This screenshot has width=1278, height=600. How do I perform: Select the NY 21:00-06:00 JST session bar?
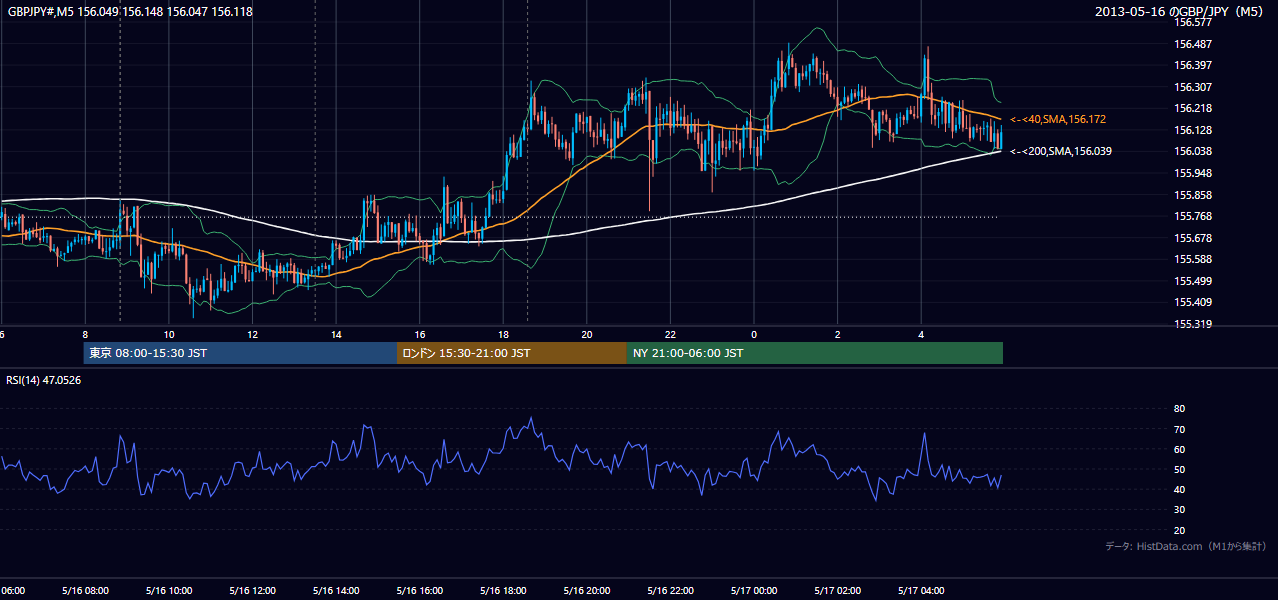coord(815,353)
